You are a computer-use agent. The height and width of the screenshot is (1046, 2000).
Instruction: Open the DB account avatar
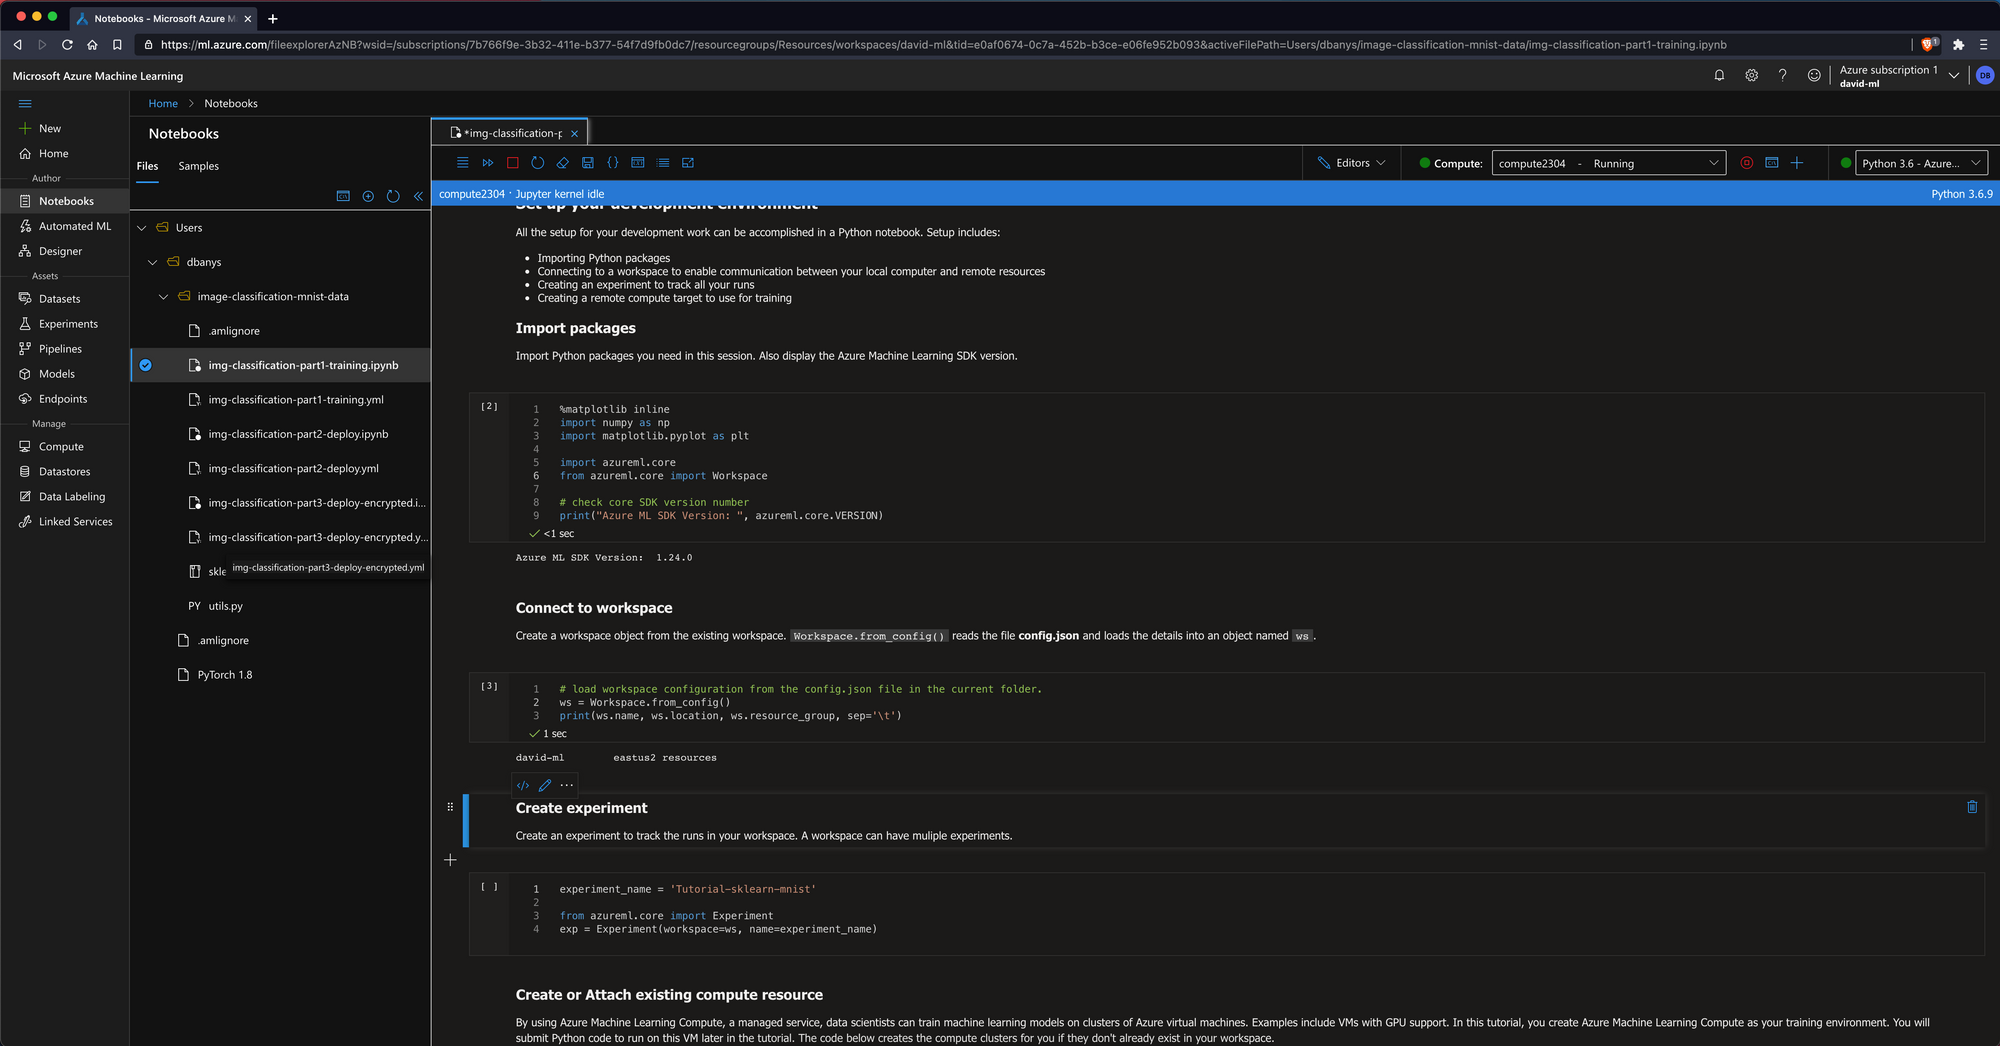1985,75
